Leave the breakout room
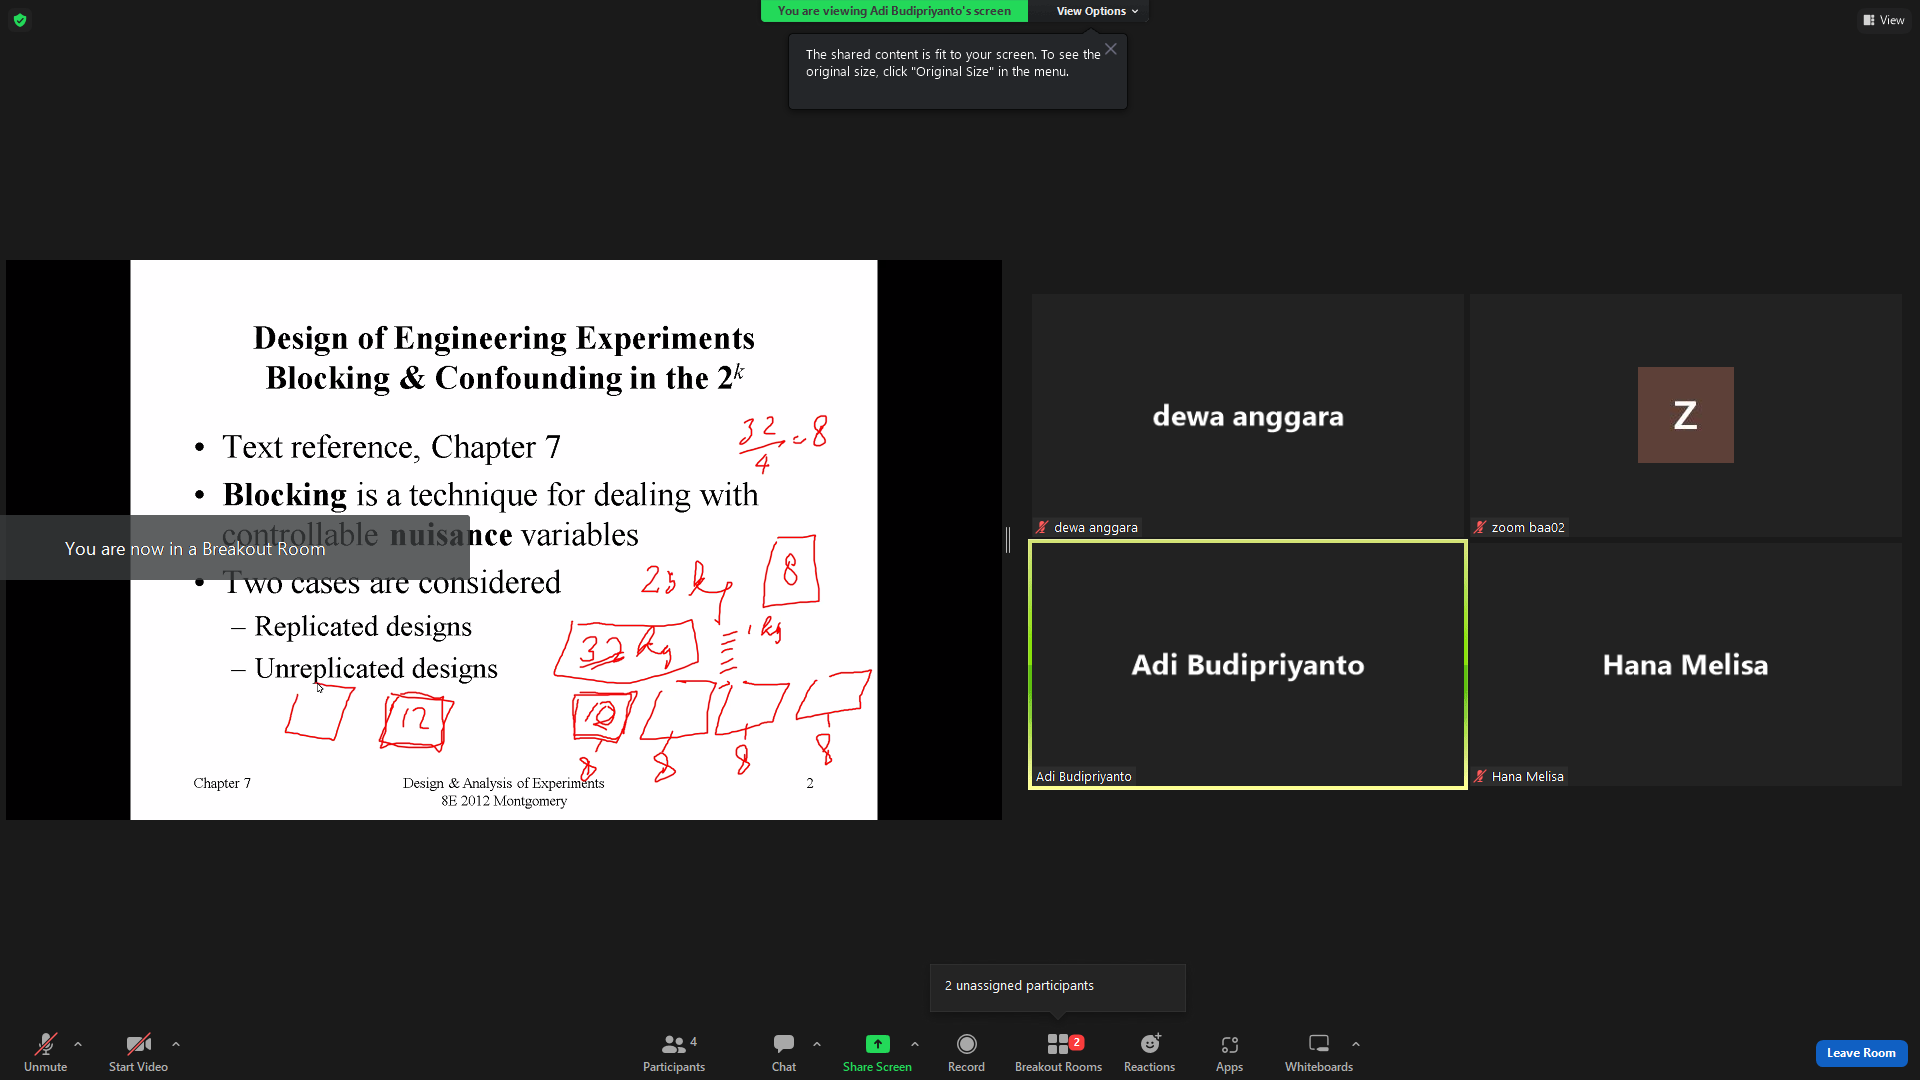 click(x=1861, y=1053)
